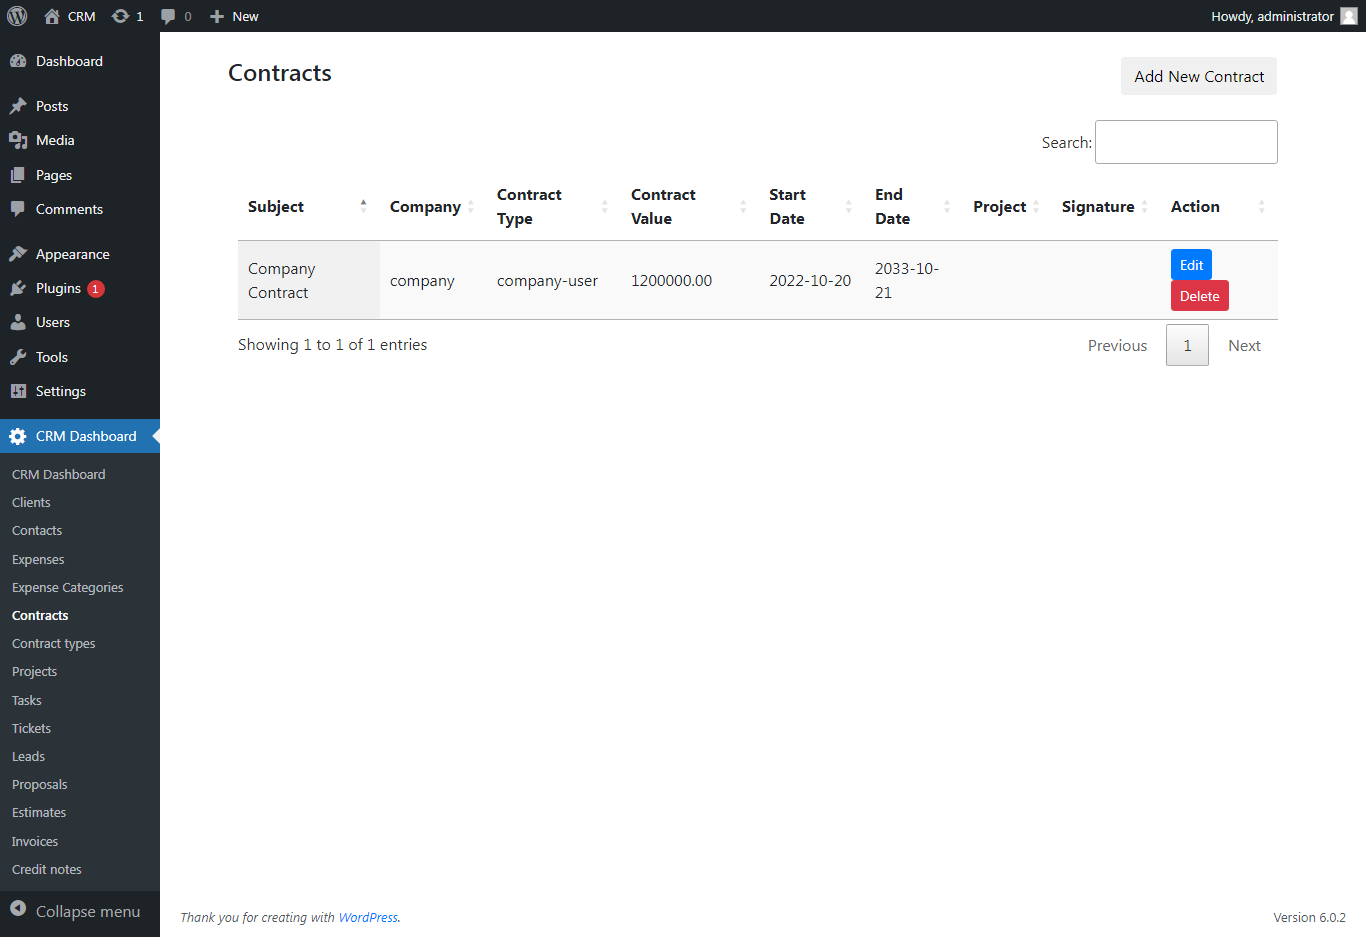The height and width of the screenshot is (937, 1366).
Task: Click the Dashboard gauge icon in sidebar
Action: click(18, 61)
